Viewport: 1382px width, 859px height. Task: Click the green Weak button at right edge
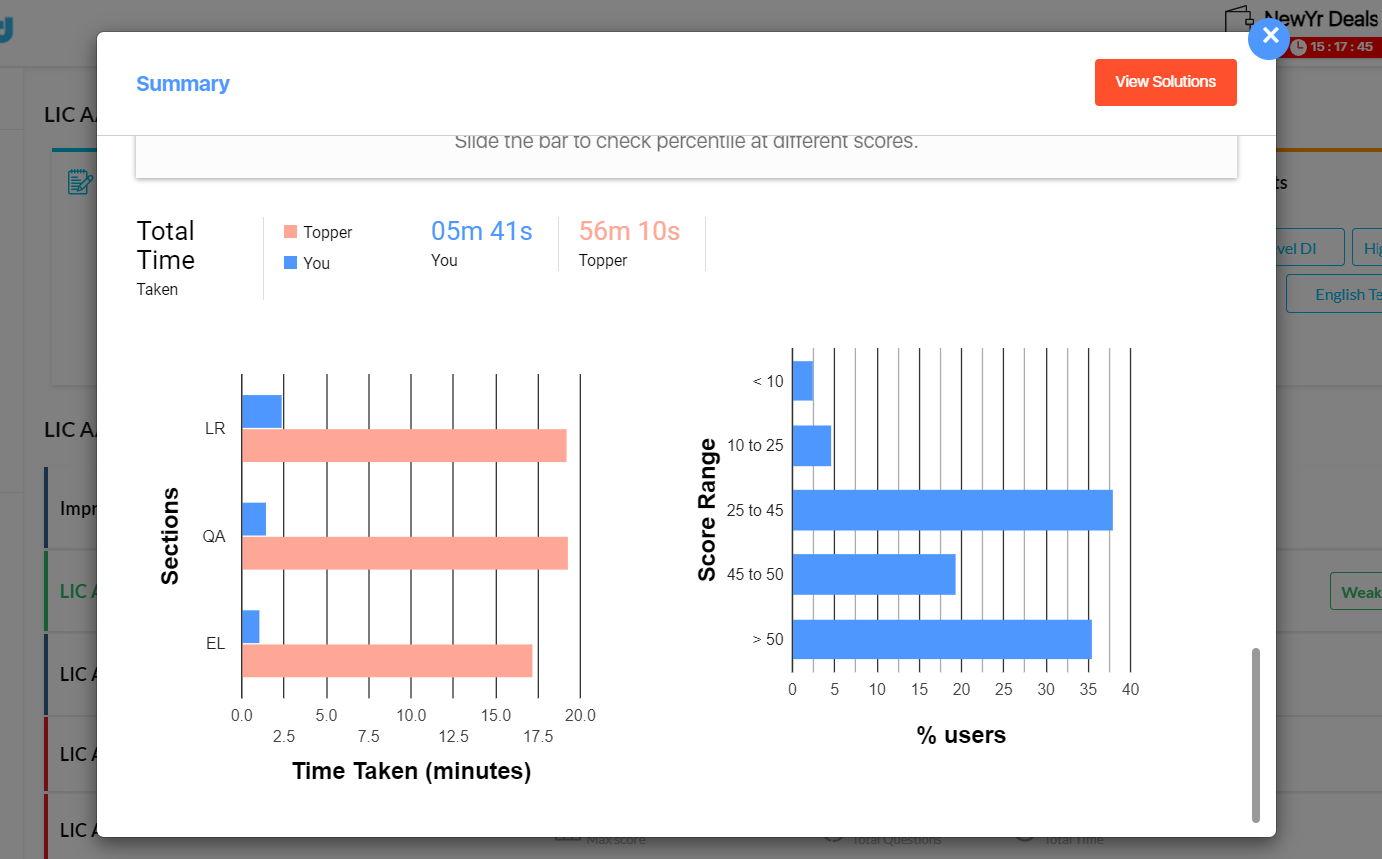[x=1358, y=591]
